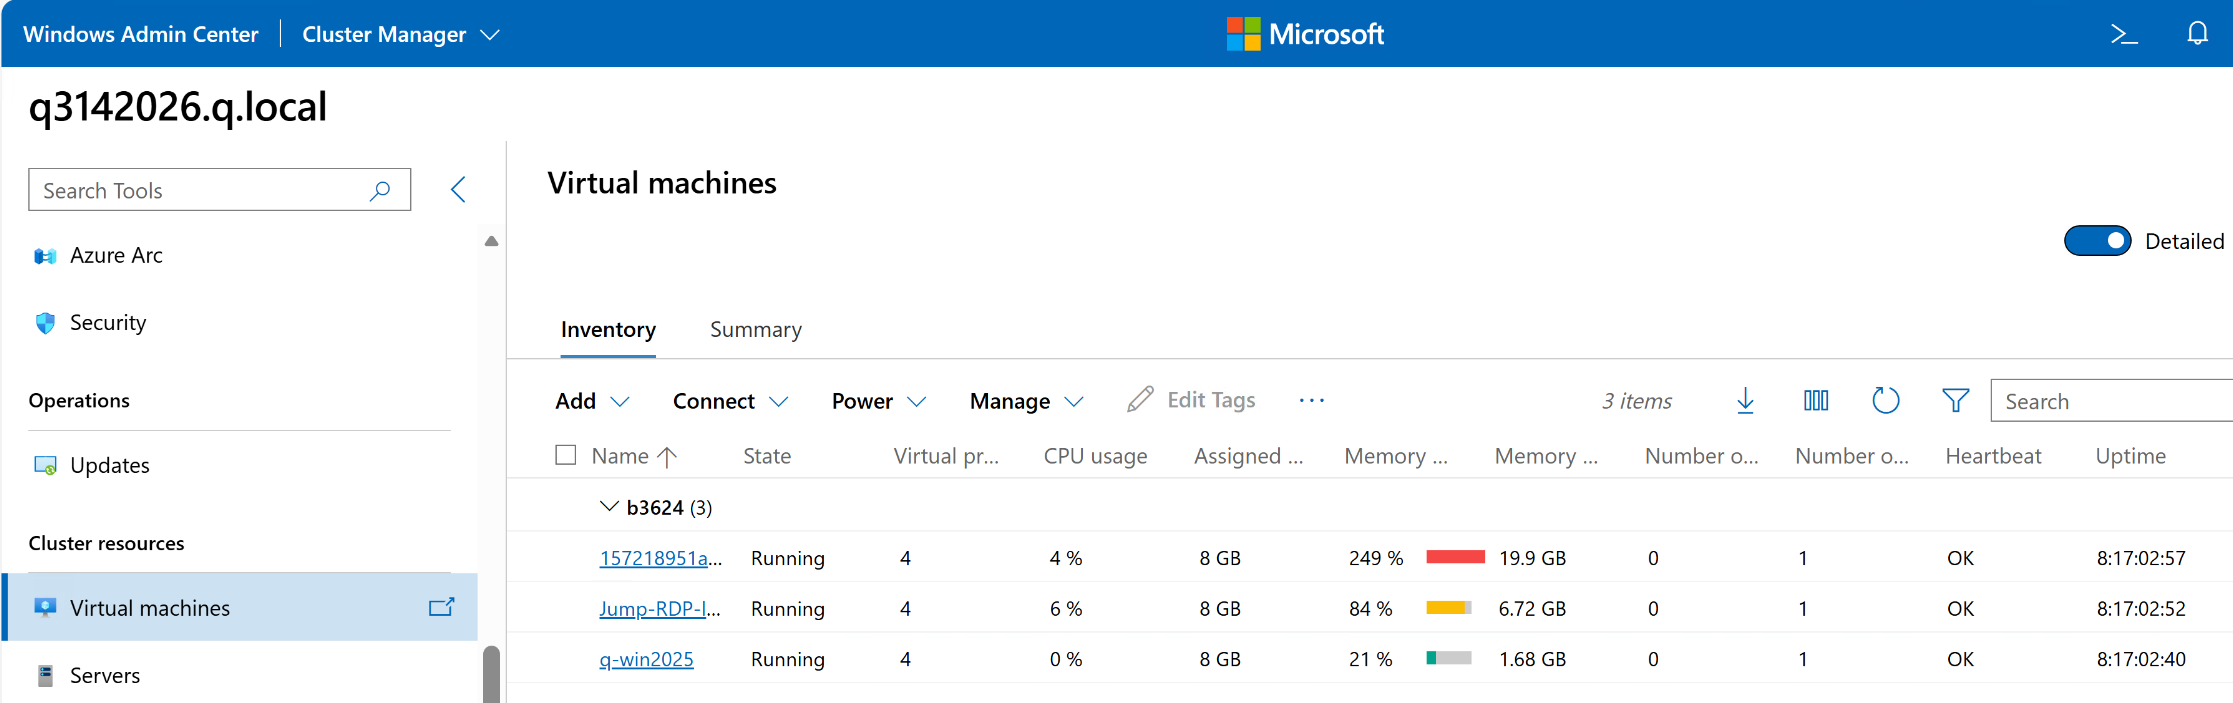Check the select-all checkbox in header
Image resolution: width=2233 pixels, height=703 pixels.
pyautogui.click(x=566, y=456)
